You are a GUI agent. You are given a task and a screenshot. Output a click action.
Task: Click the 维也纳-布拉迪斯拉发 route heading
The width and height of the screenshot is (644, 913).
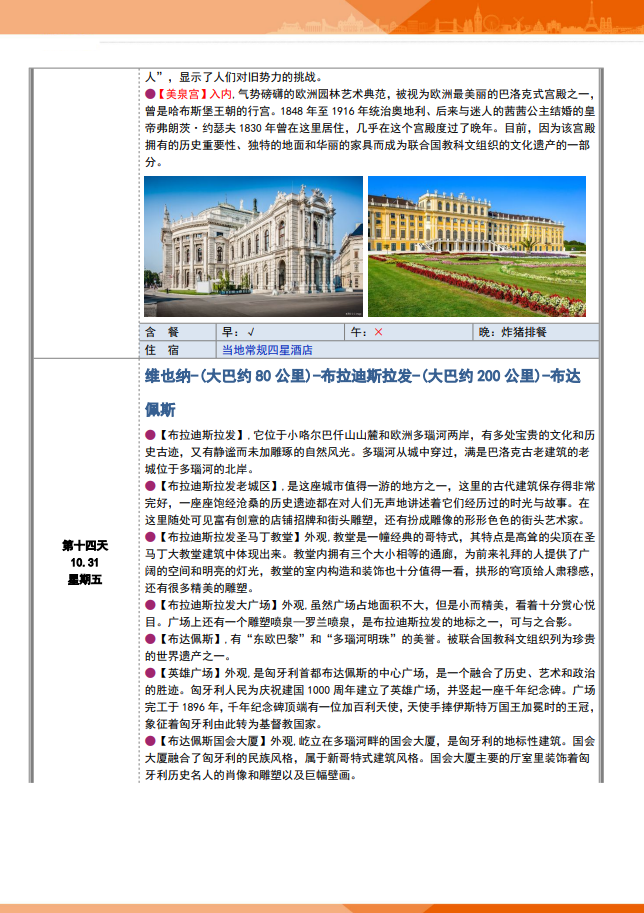(x=363, y=377)
